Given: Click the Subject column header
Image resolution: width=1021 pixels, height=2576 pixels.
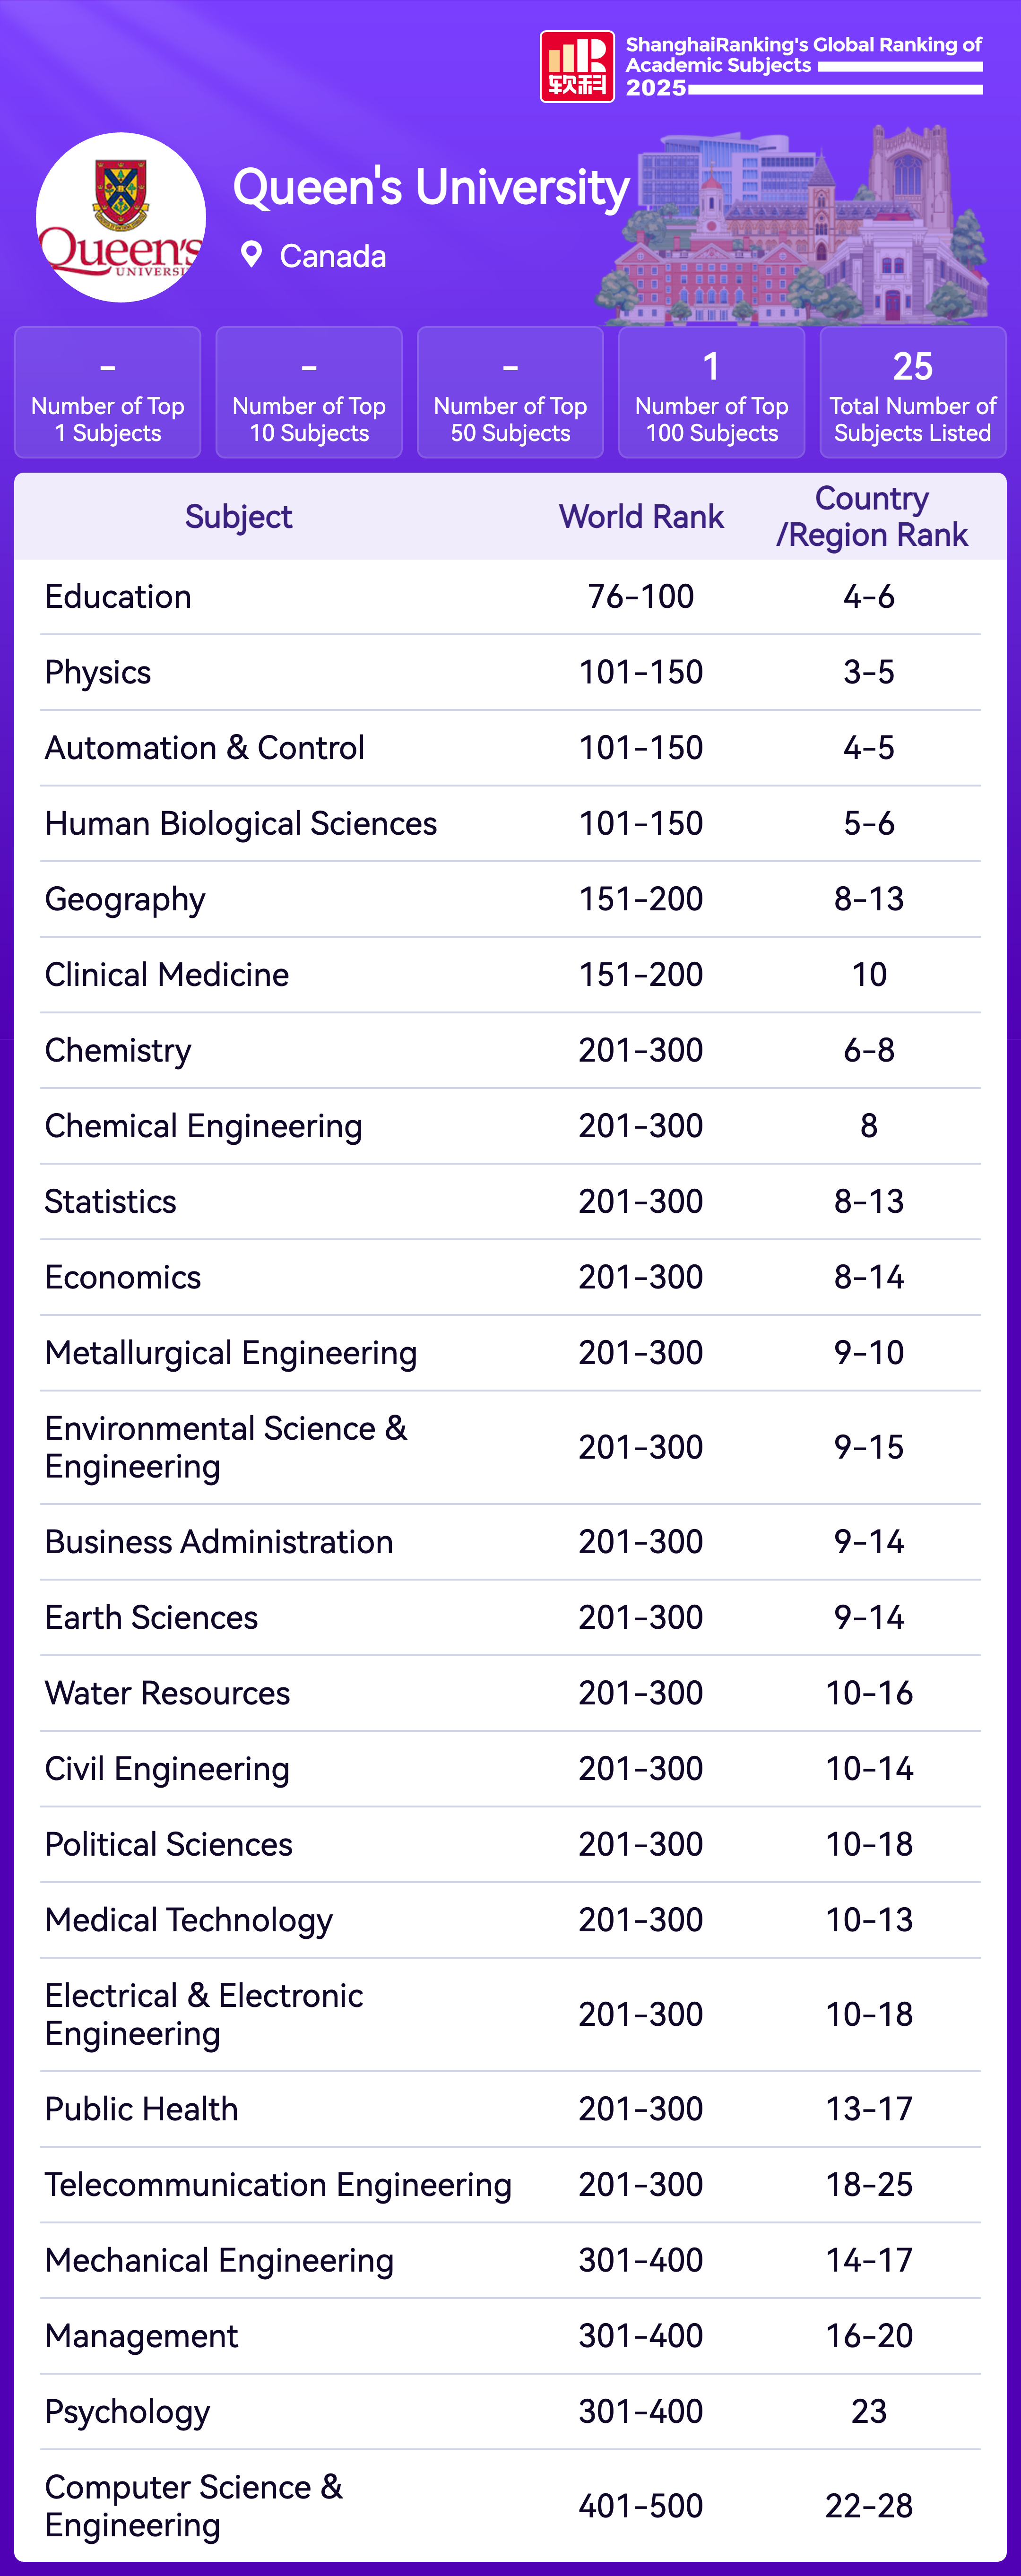Looking at the screenshot, I should [238, 517].
